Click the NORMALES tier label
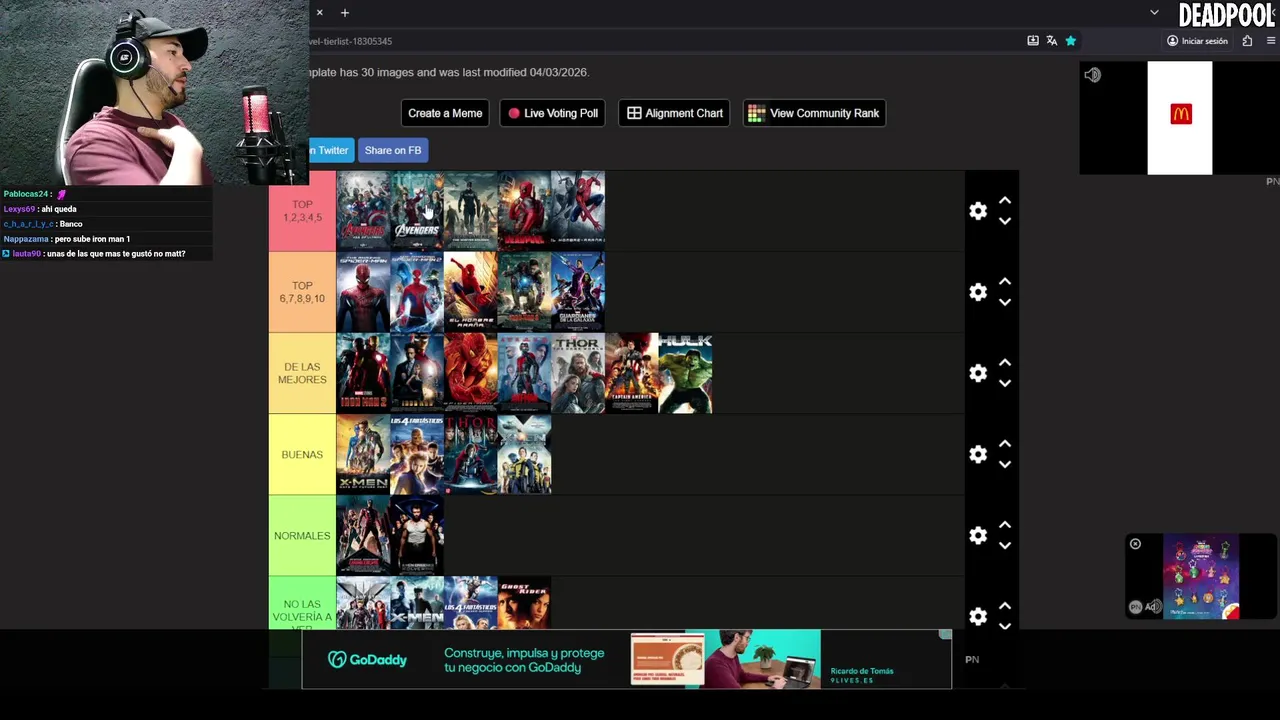Viewport: 1280px width, 720px height. point(302,535)
